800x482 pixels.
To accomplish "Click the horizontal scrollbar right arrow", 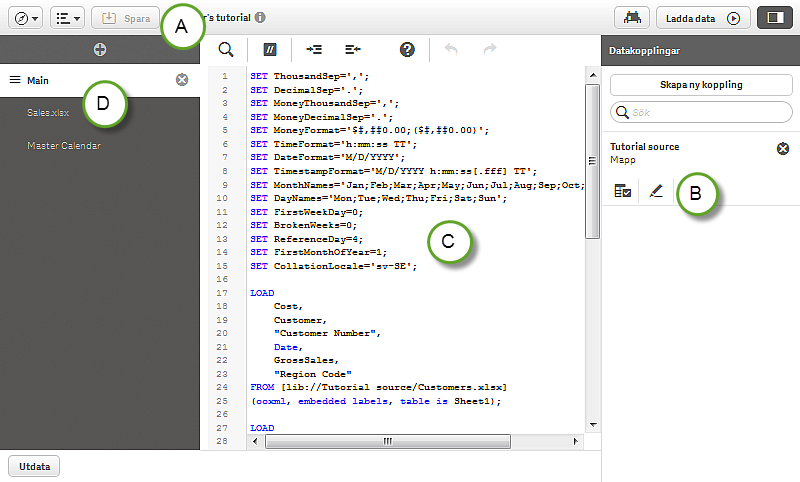I will point(576,441).
